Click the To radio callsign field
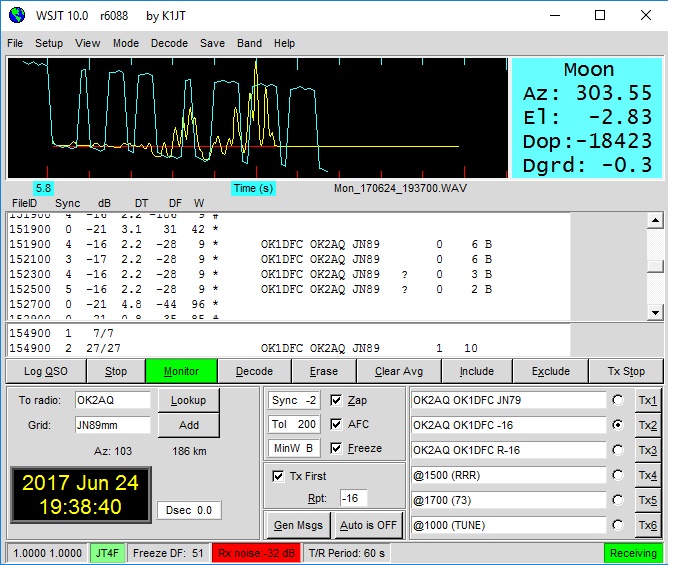The image size is (683, 565). click(x=111, y=400)
